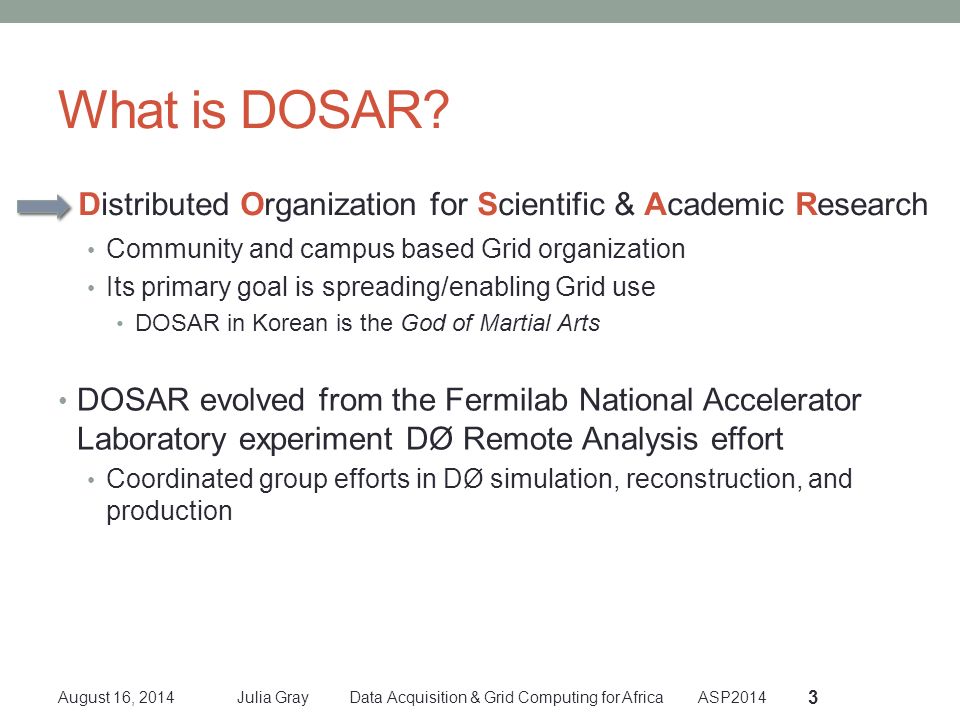This screenshot has height=720, width=960.
Task: Click the footer text 'Data Acquisition & Grid Computing for Africa'
Action: pyautogui.click(x=506, y=697)
